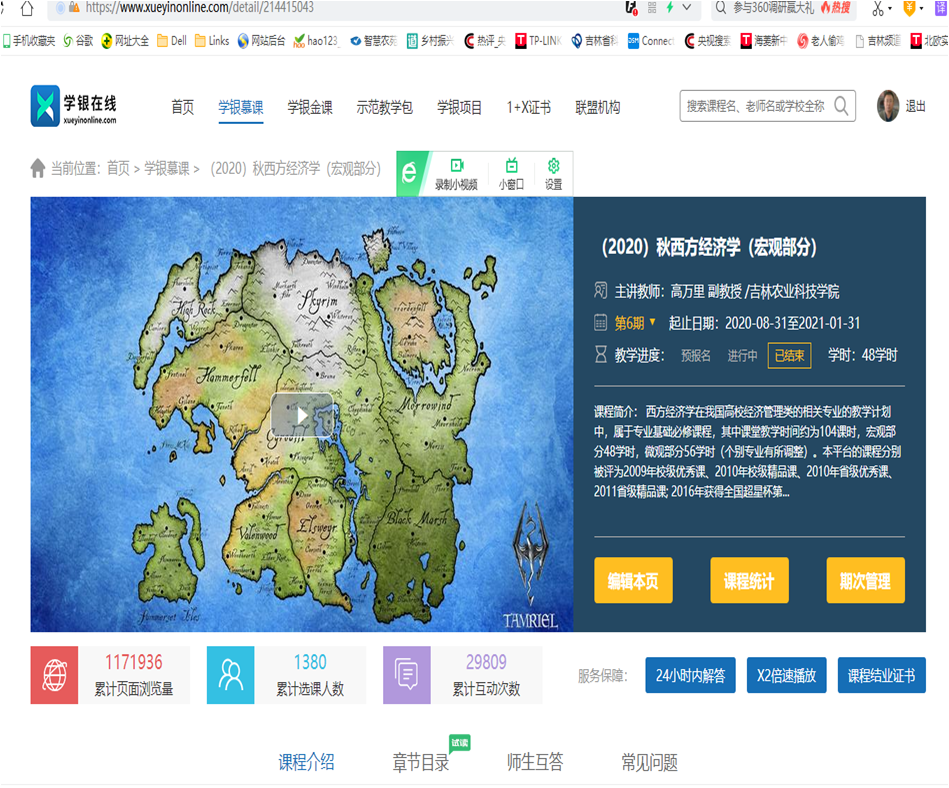The image size is (949, 788).
Task: Click the 首页 breadcrumb link
Action: (119, 168)
